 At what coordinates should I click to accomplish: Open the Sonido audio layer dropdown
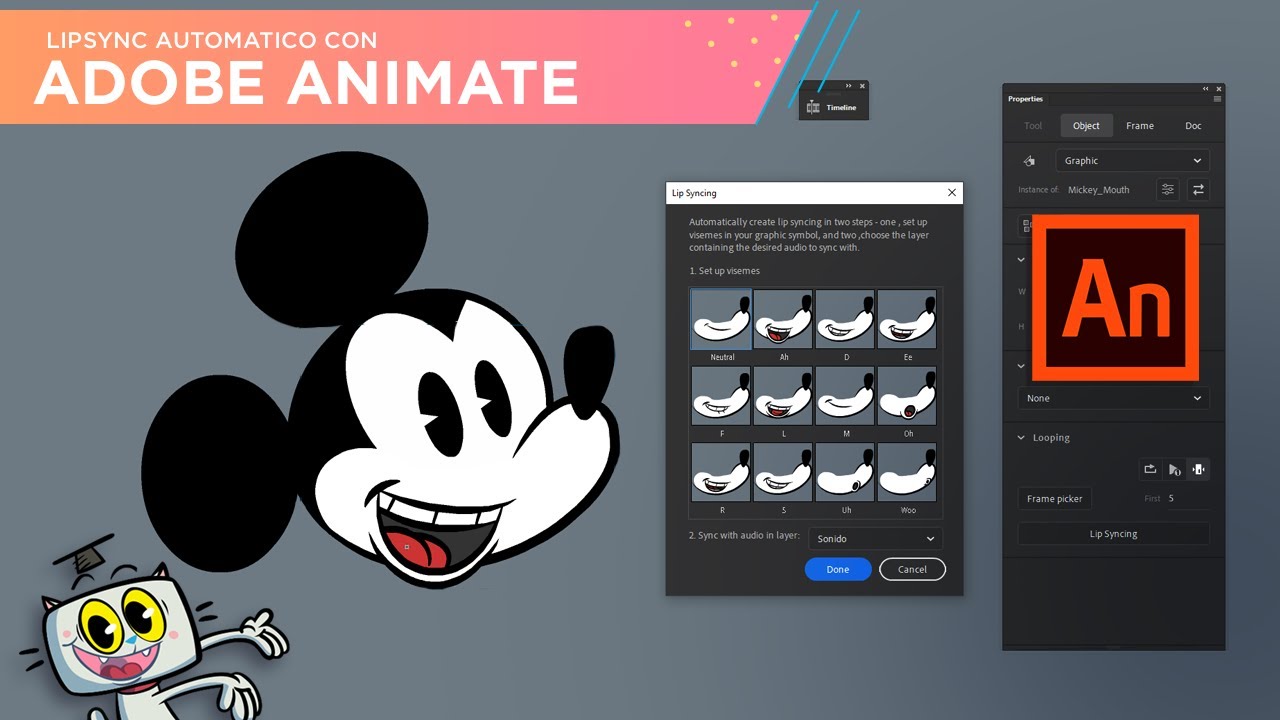point(875,539)
